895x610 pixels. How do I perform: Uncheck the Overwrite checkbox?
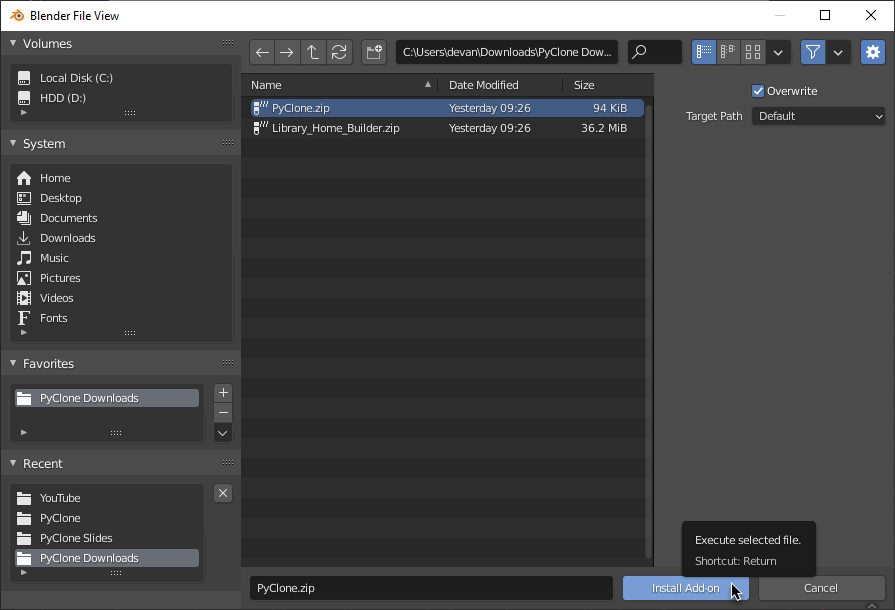click(758, 91)
